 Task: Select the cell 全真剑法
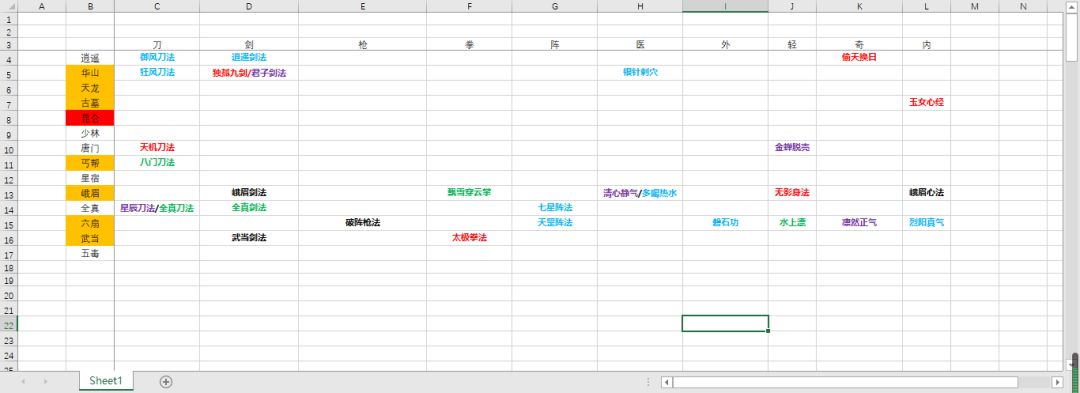pyautogui.click(x=249, y=208)
